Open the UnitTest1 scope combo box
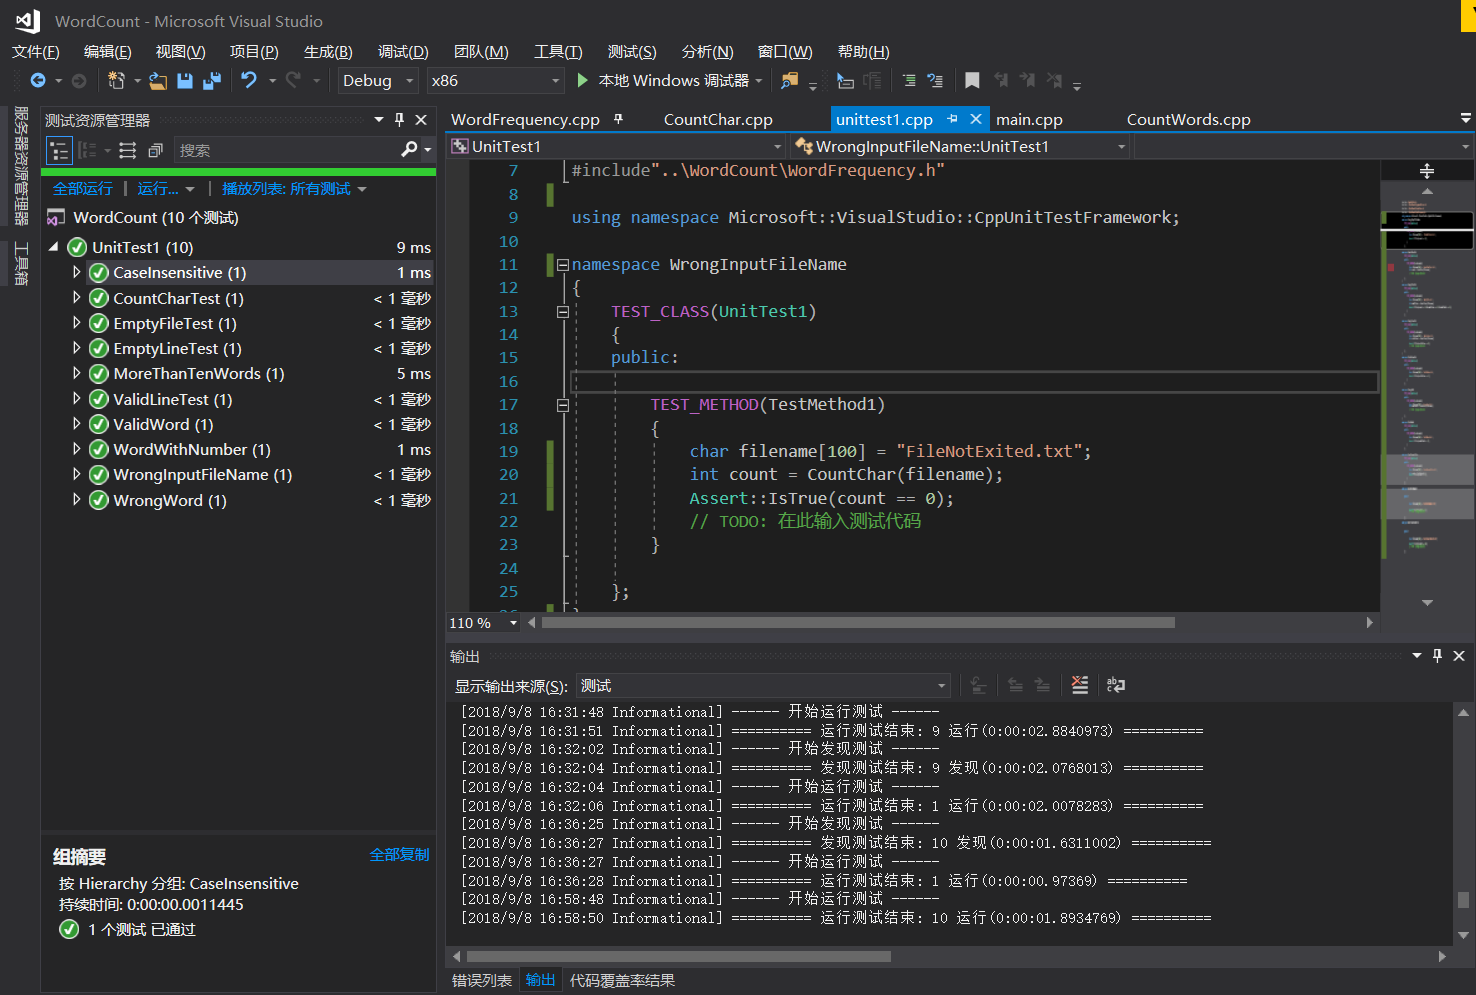The image size is (1476, 995). point(617,147)
